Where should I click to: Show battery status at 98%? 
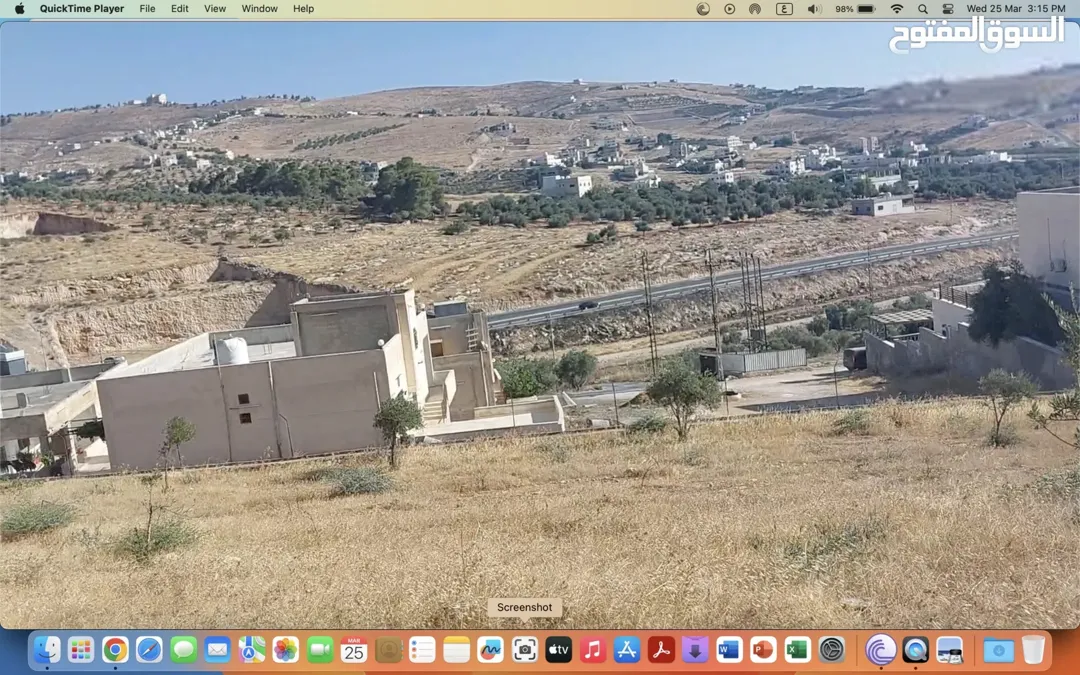click(x=855, y=9)
